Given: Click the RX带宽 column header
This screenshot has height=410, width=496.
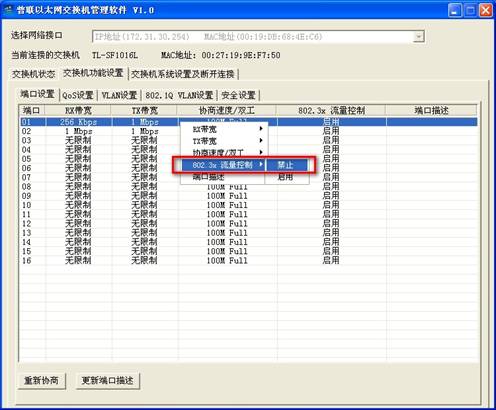Looking at the screenshot, I should pos(78,110).
